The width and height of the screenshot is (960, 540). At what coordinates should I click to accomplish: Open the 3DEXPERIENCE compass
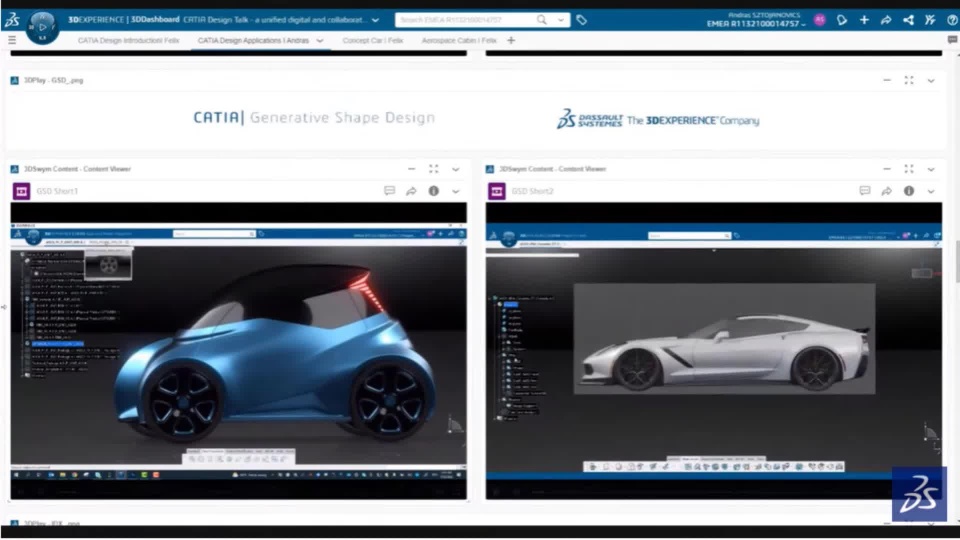42,28
